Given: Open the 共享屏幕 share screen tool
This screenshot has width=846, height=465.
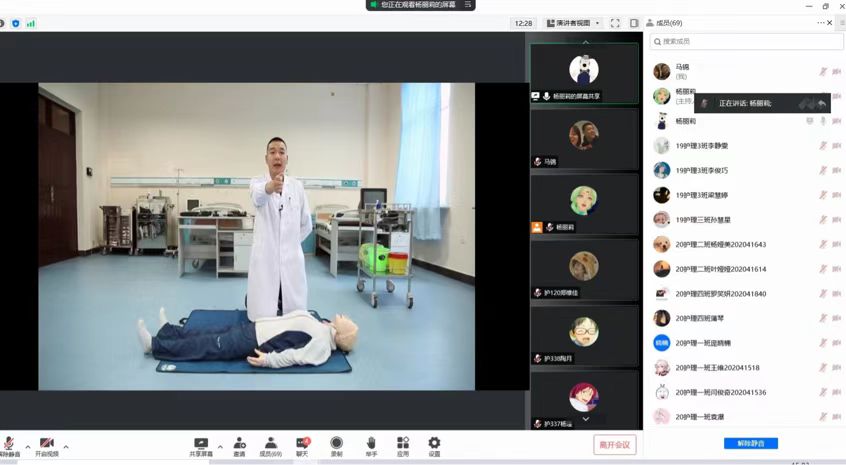Looking at the screenshot, I should pyautogui.click(x=201, y=443).
